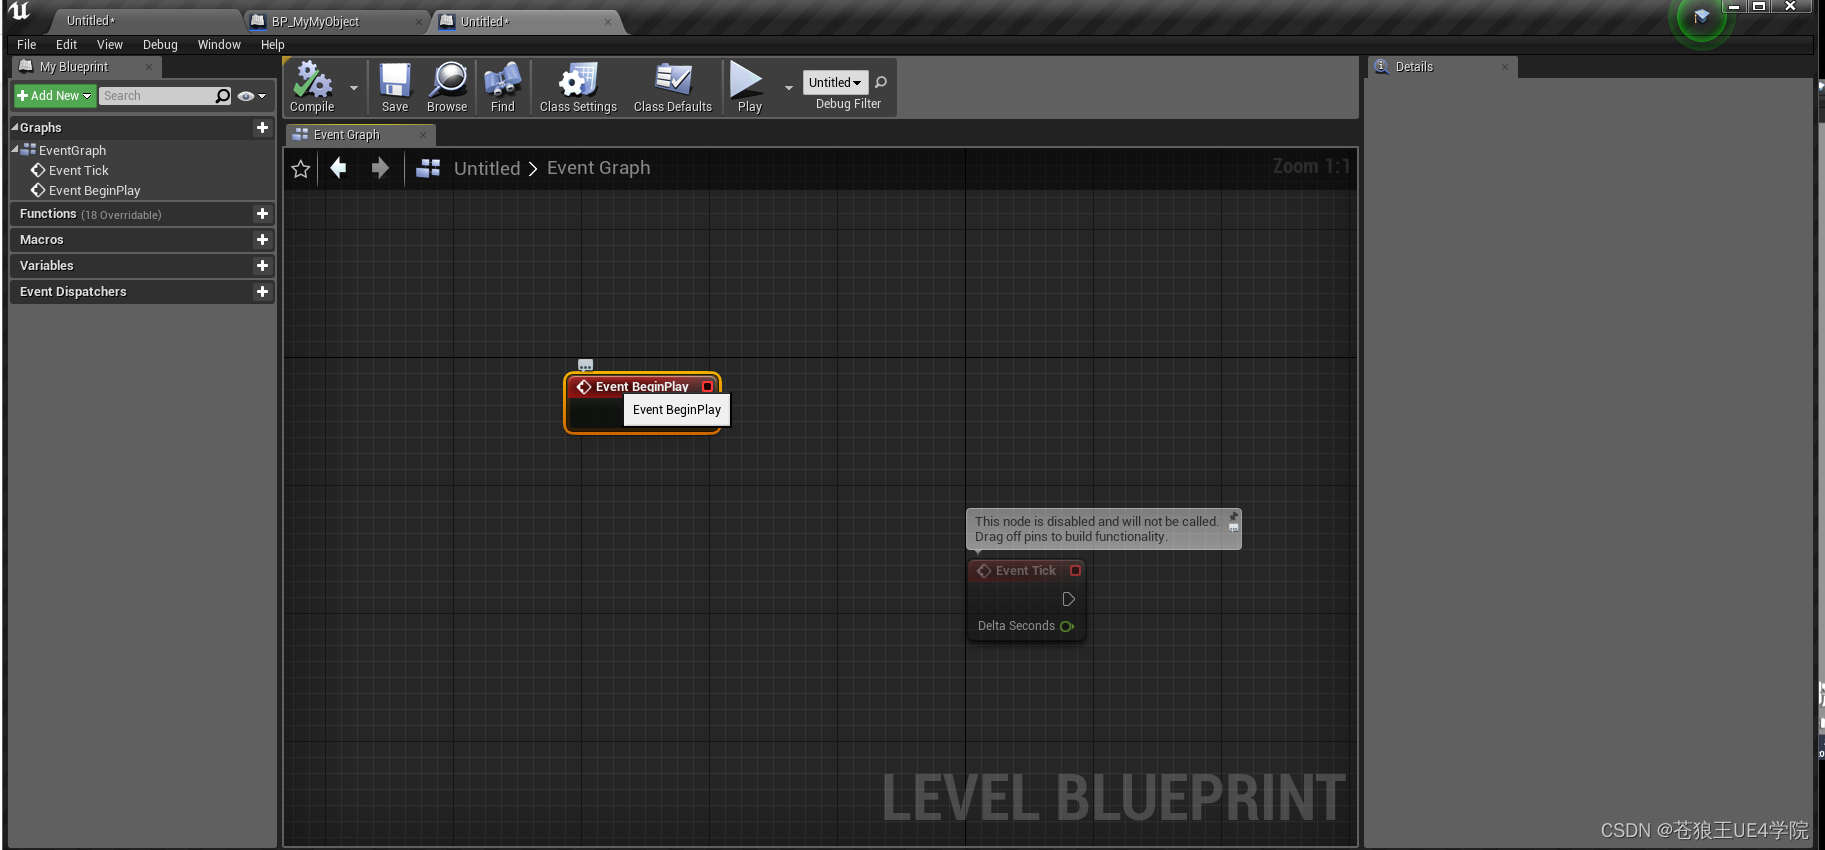
Task: Browse to asset in Content Browser
Action: (x=447, y=87)
